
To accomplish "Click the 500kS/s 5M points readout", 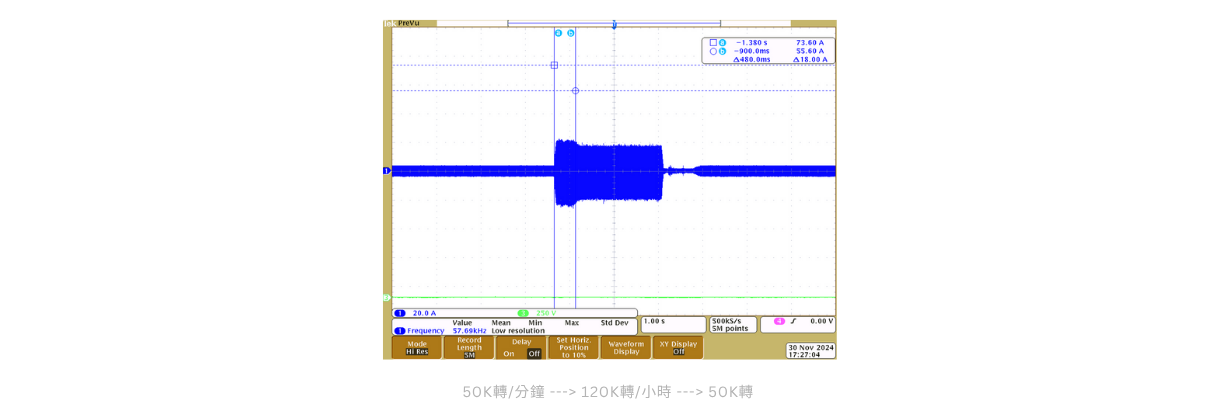I will tap(733, 325).
